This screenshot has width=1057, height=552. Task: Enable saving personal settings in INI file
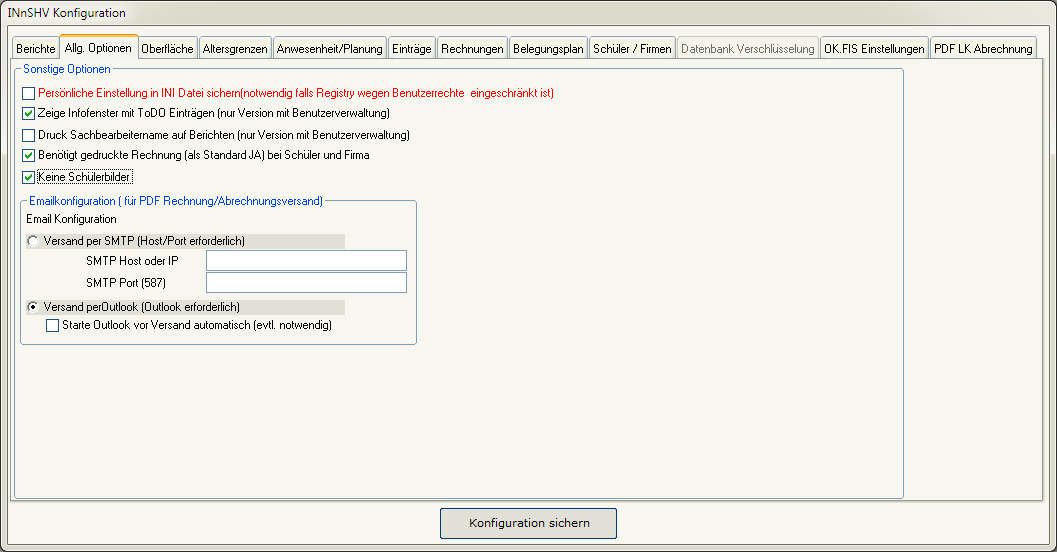[29, 93]
